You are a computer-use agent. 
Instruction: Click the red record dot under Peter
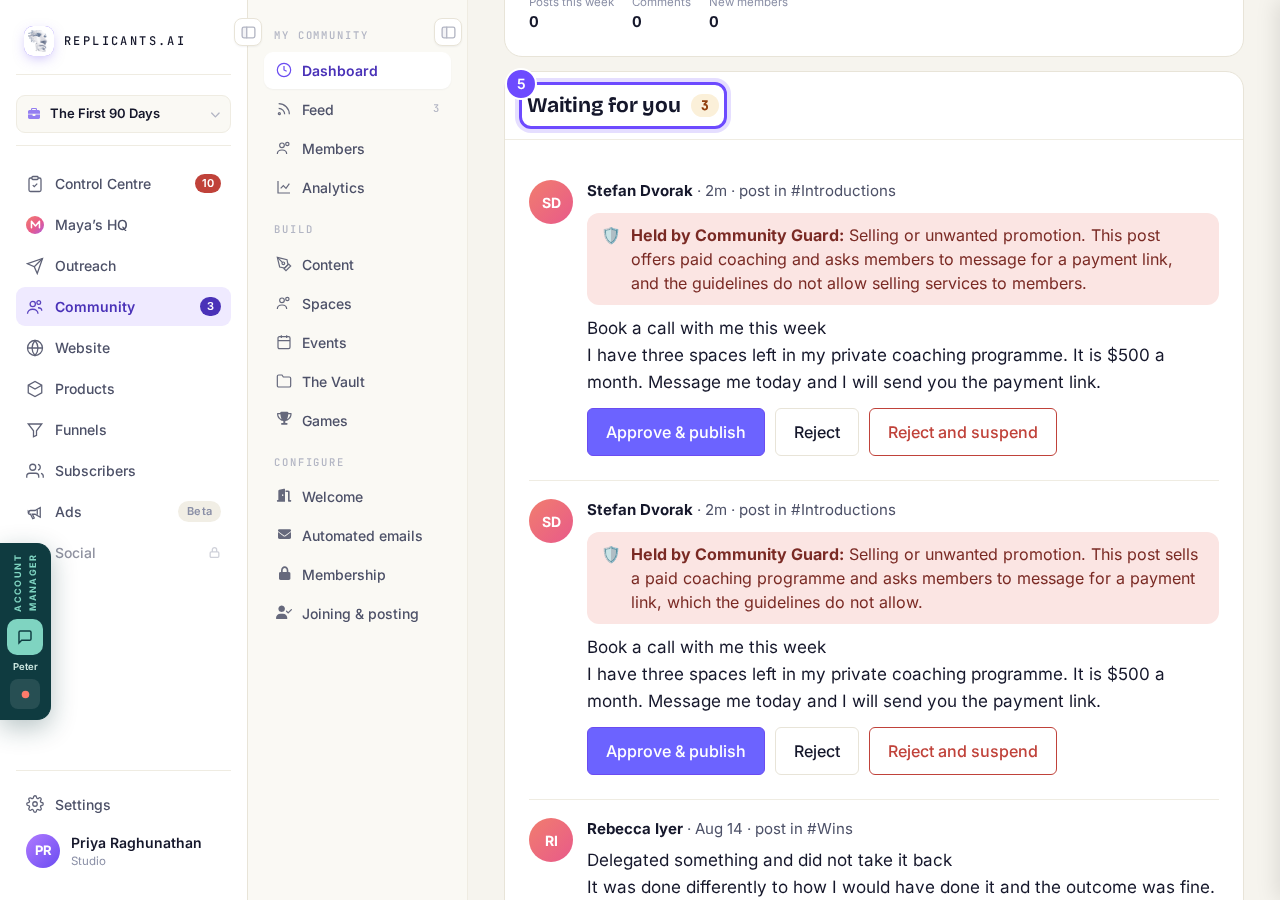pos(25,694)
